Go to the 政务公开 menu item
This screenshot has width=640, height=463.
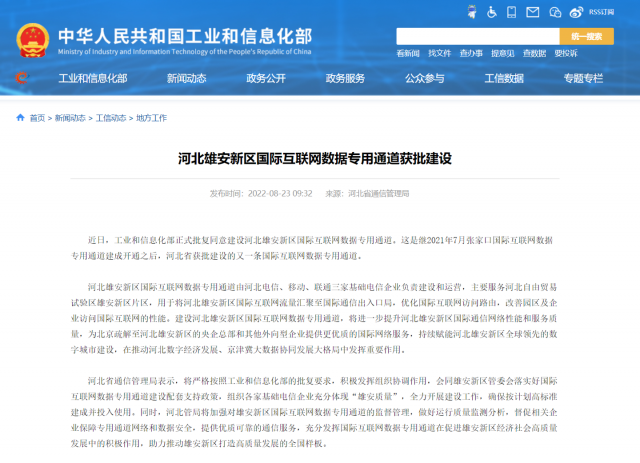coord(266,77)
